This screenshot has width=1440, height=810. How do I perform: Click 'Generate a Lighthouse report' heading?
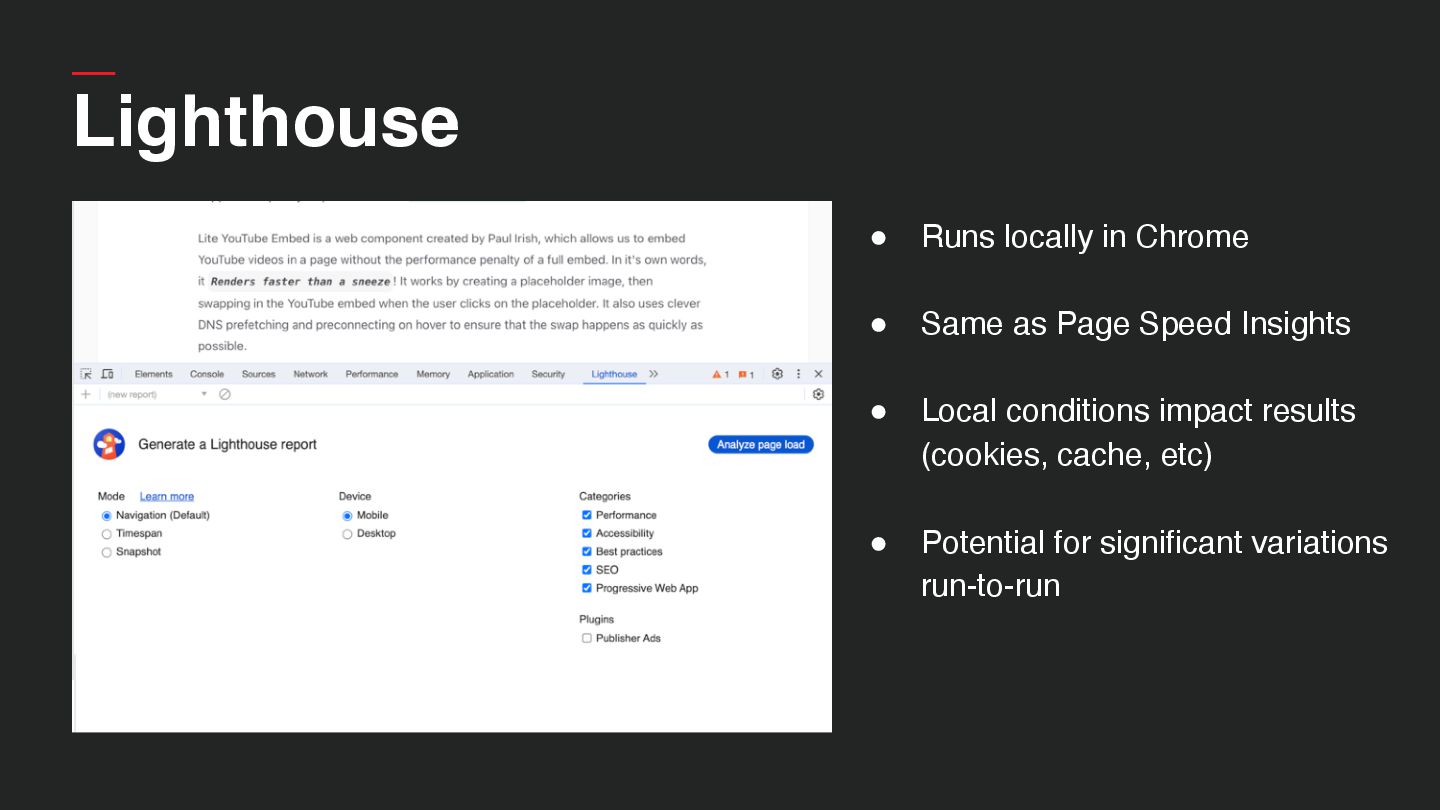click(x=227, y=444)
